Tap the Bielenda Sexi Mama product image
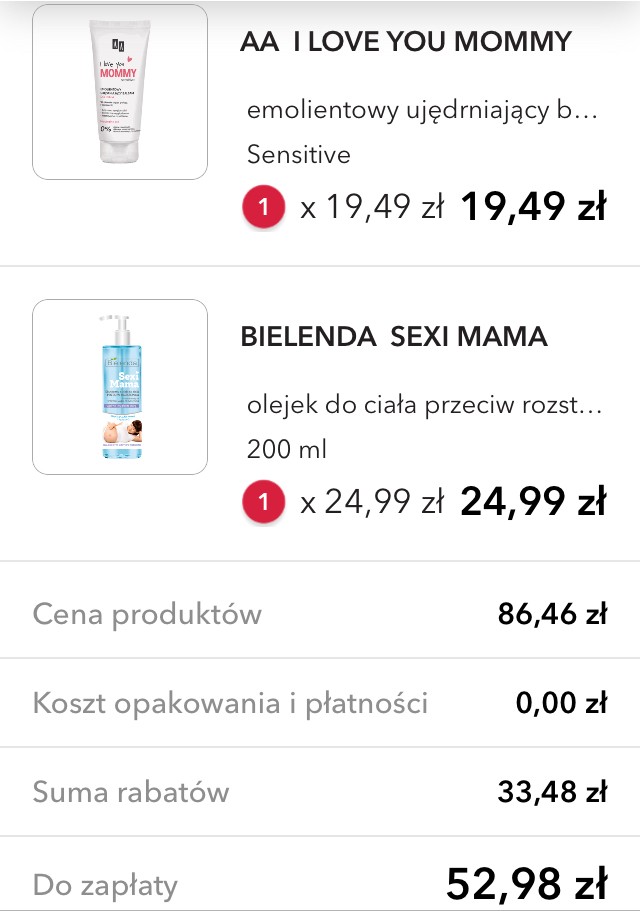640x911 pixels. tap(120, 387)
